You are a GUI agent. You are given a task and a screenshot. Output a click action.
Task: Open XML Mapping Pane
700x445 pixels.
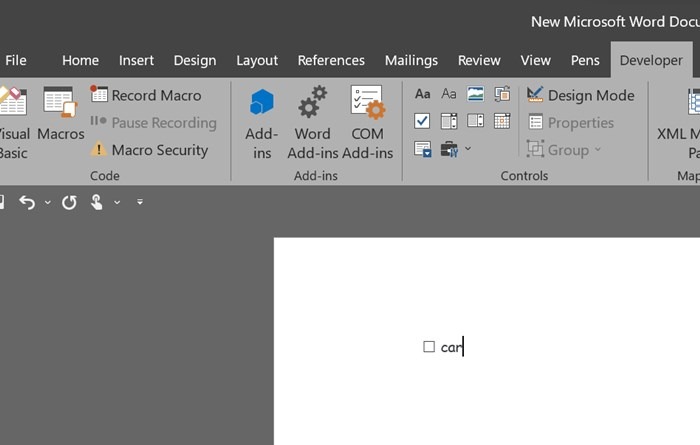click(x=679, y=123)
